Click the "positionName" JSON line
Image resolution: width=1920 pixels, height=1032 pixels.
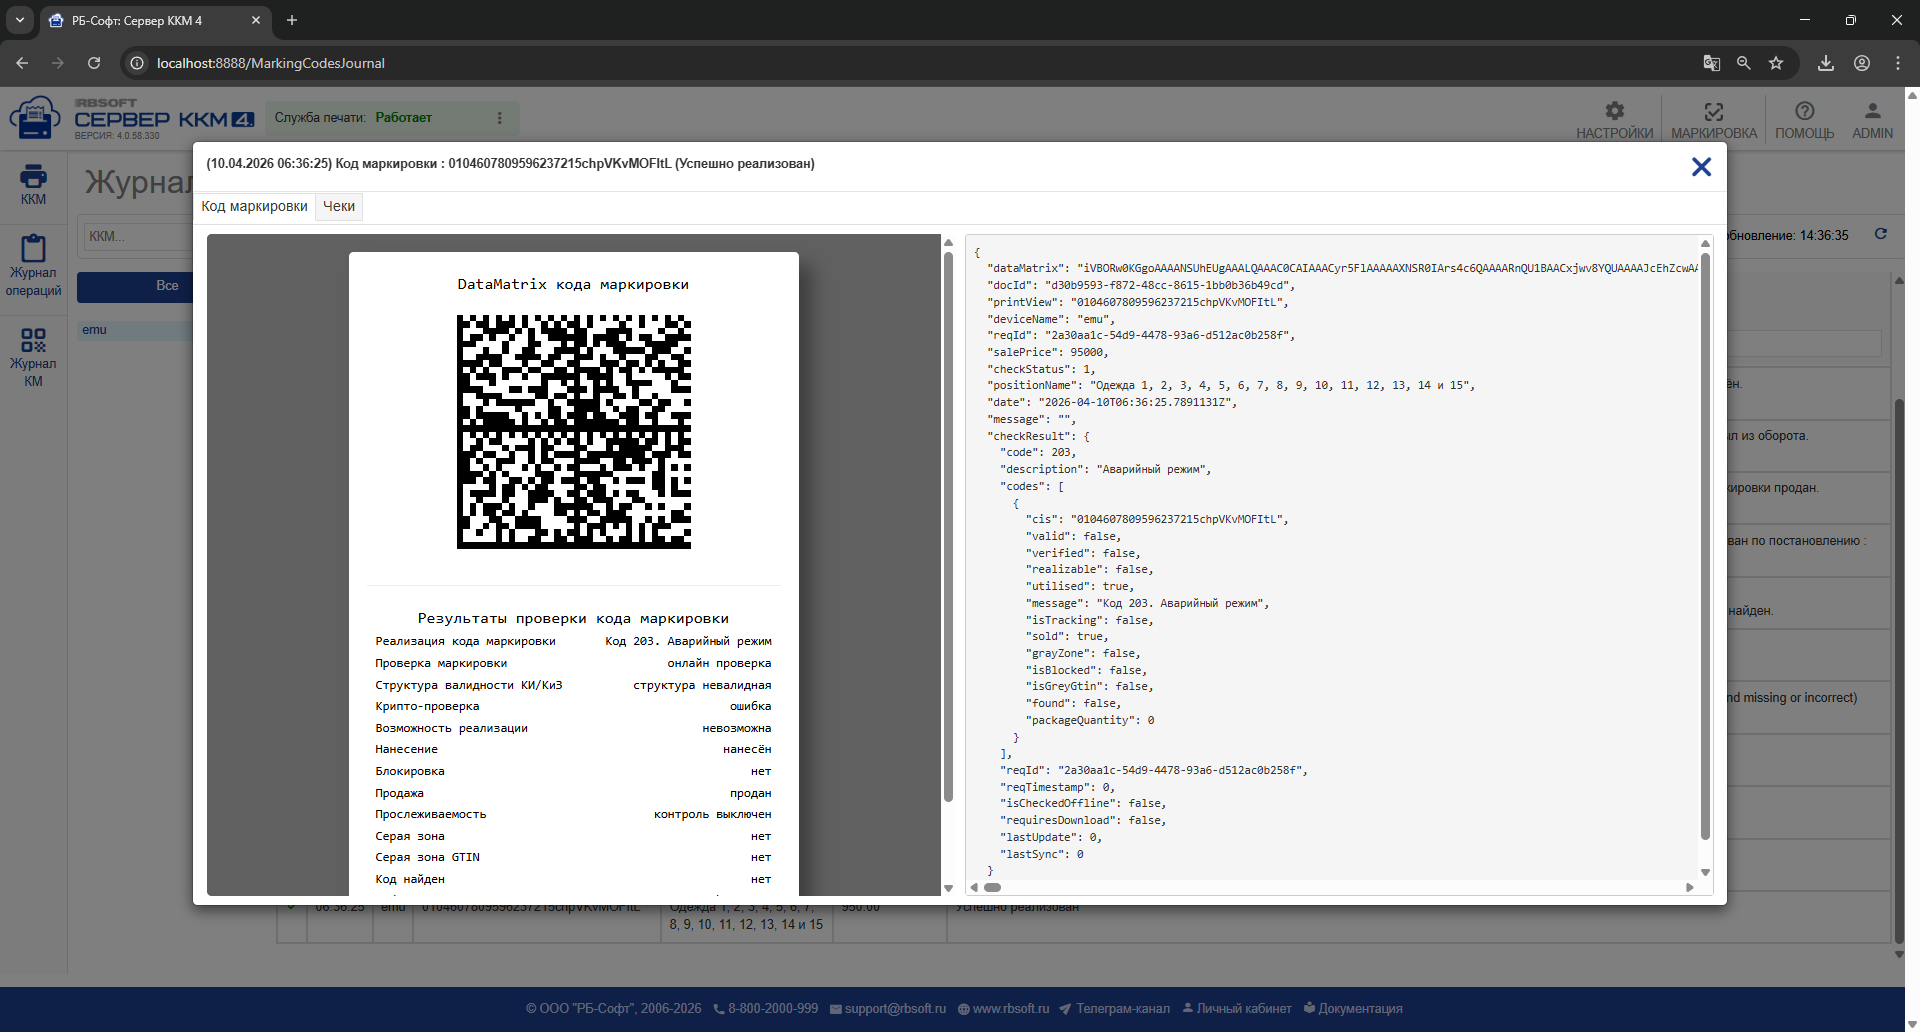point(1231,385)
